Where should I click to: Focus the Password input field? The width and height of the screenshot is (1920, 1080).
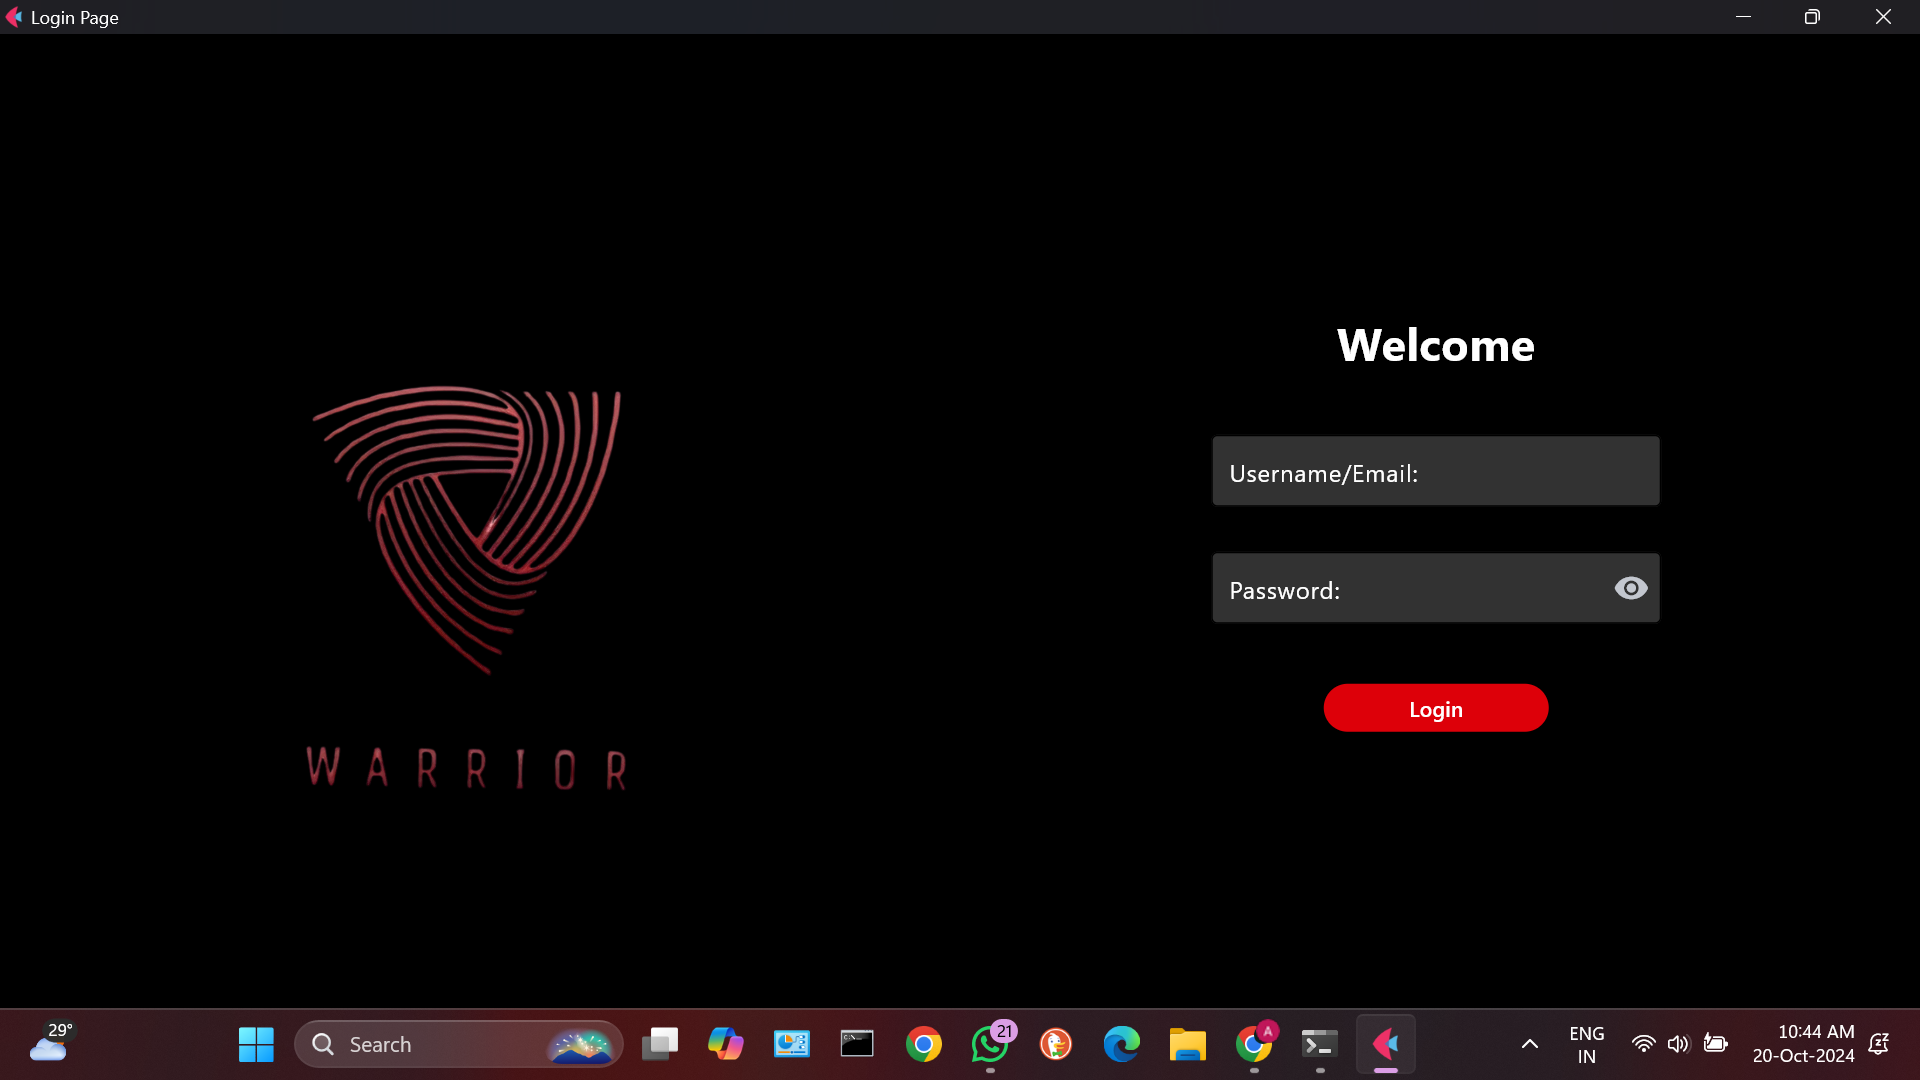[1410, 589]
